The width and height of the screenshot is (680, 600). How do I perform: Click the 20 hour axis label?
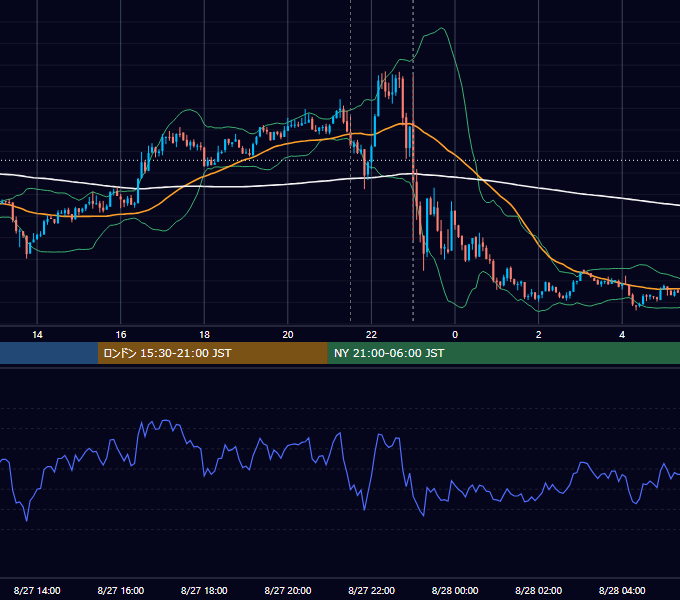pos(288,335)
